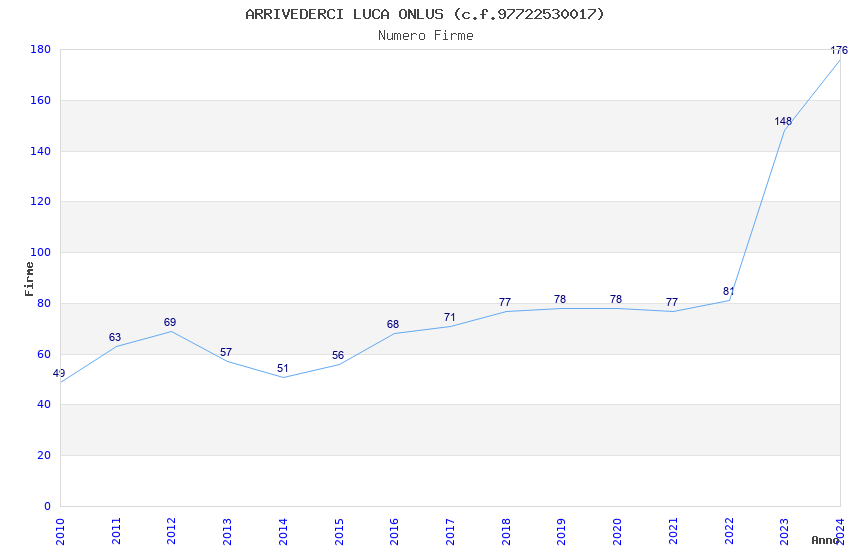Click the subtitle Numero Firme

click(x=426, y=36)
